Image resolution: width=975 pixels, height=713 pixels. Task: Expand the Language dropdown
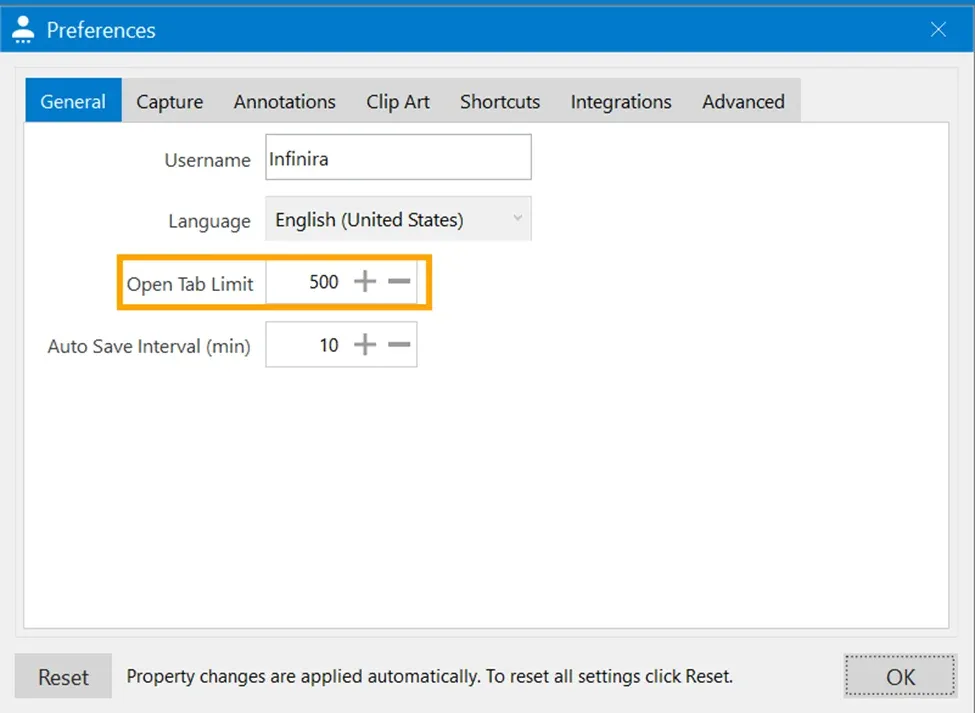[x=398, y=219]
